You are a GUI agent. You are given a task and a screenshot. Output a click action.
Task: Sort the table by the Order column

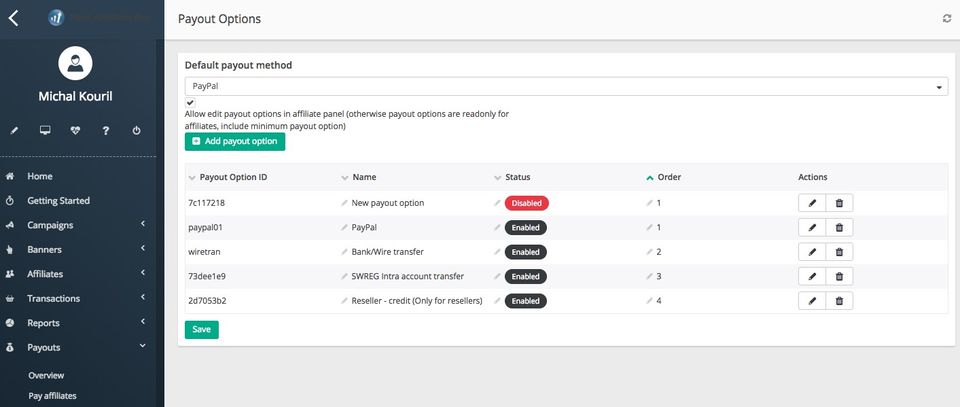coord(668,177)
